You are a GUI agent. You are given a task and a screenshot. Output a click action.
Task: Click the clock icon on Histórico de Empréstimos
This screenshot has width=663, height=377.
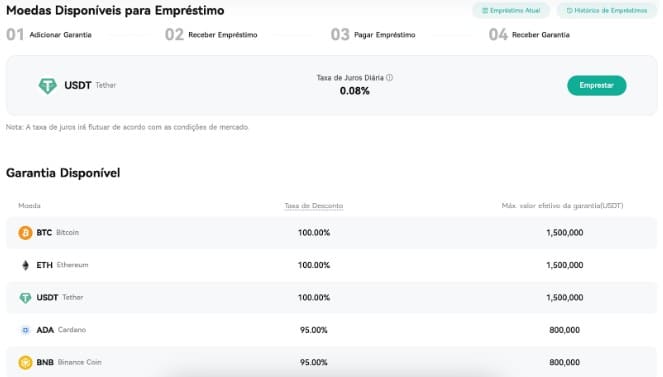click(x=569, y=11)
